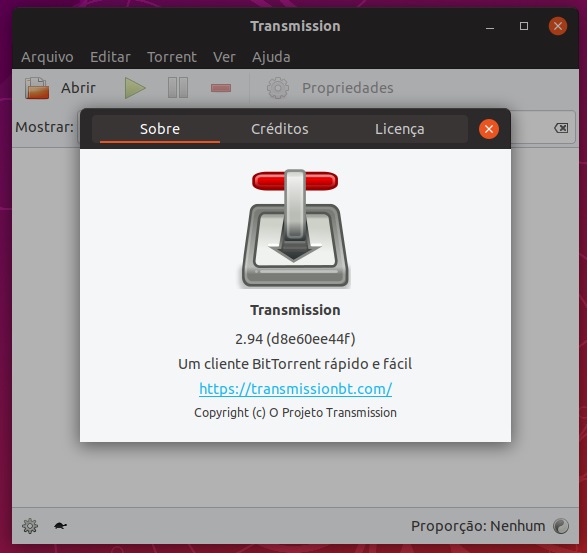The image size is (587, 553).
Task: Open the Torrent menu
Action: coord(172,57)
